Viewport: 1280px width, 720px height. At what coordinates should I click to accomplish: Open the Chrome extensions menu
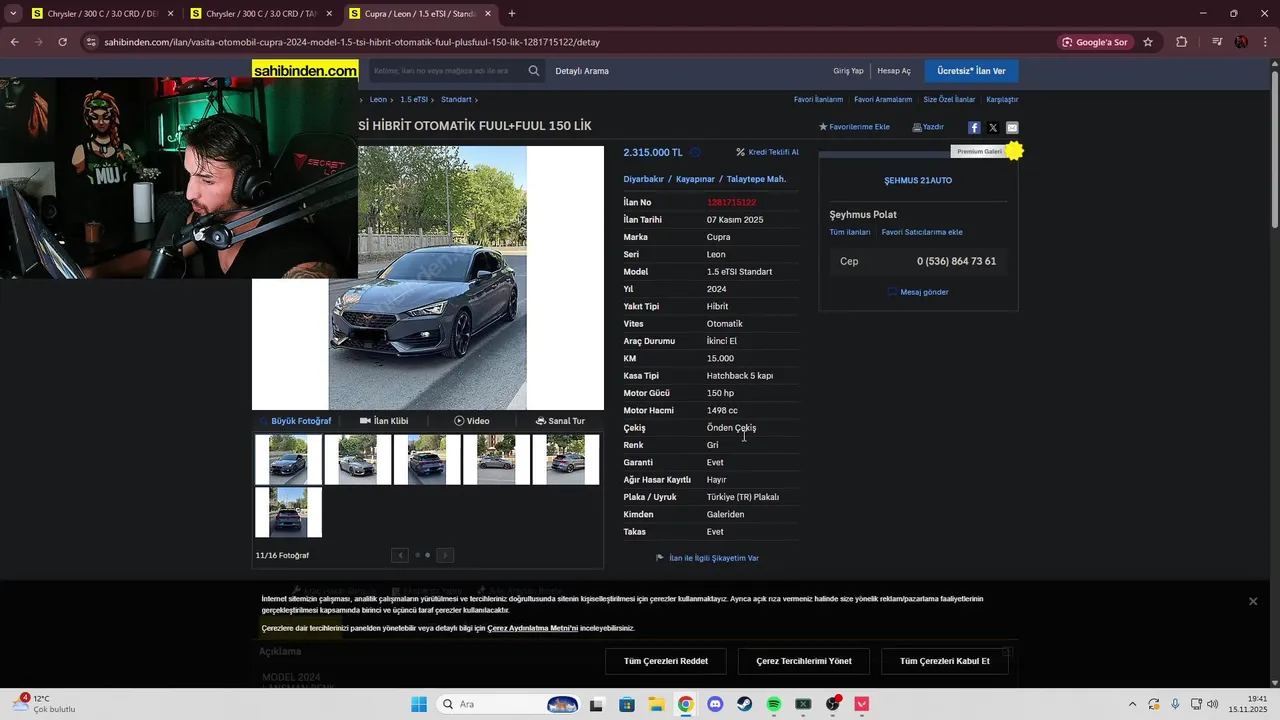point(1182,42)
